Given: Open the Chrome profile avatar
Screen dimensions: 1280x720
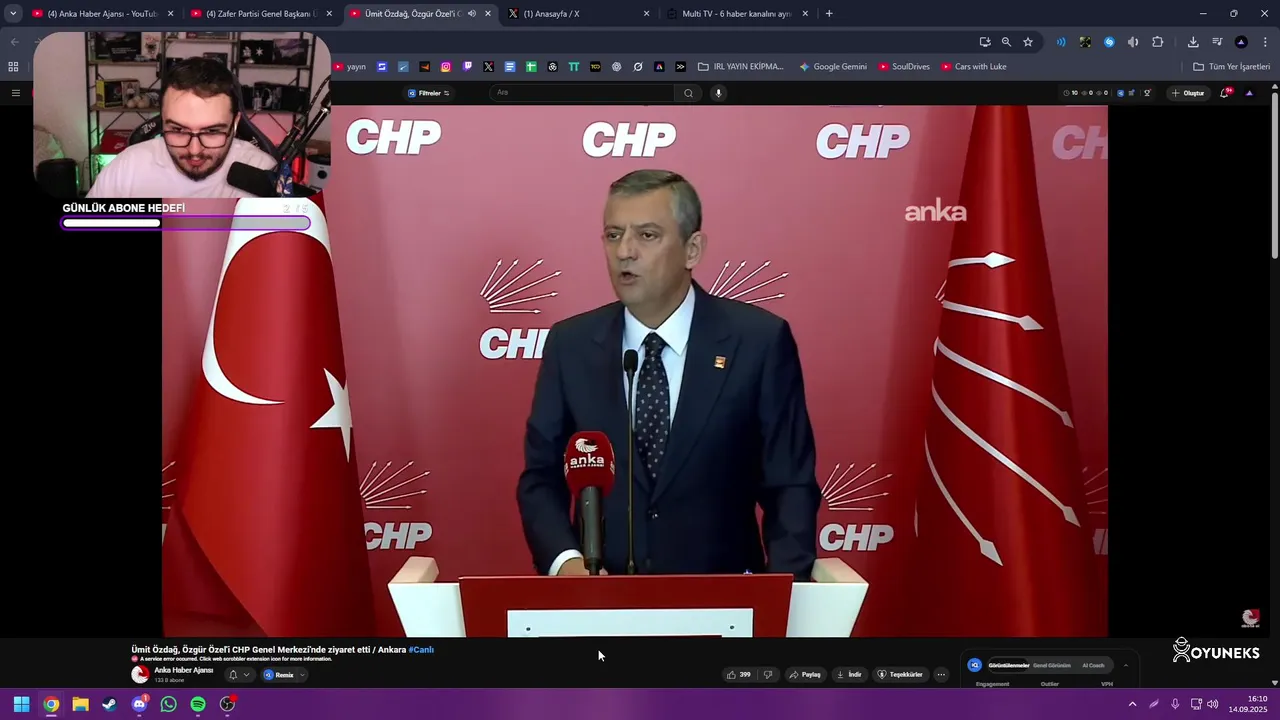Looking at the screenshot, I should click(x=1241, y=42).
